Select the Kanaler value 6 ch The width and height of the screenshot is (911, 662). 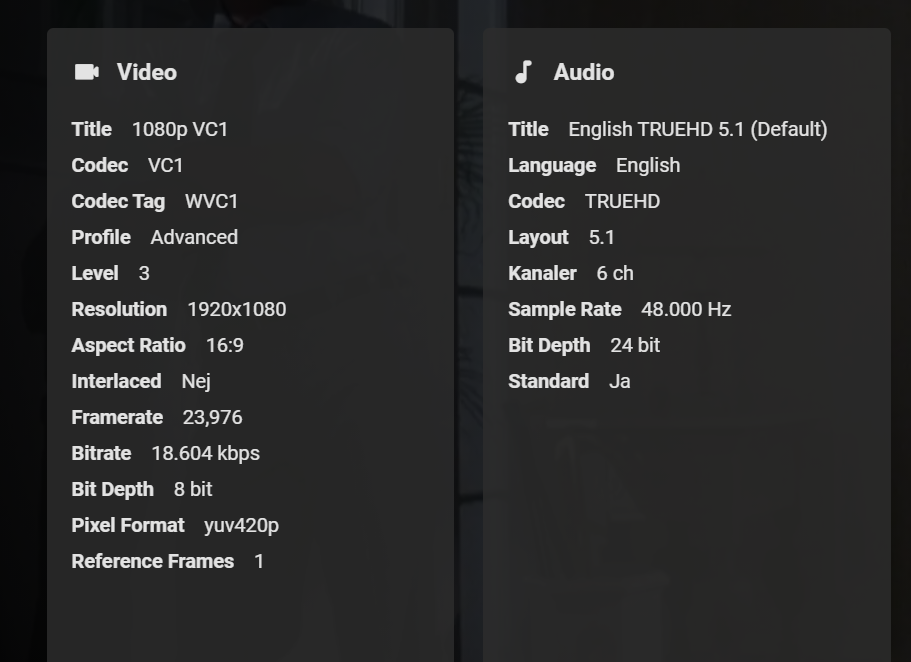point(615,273)
